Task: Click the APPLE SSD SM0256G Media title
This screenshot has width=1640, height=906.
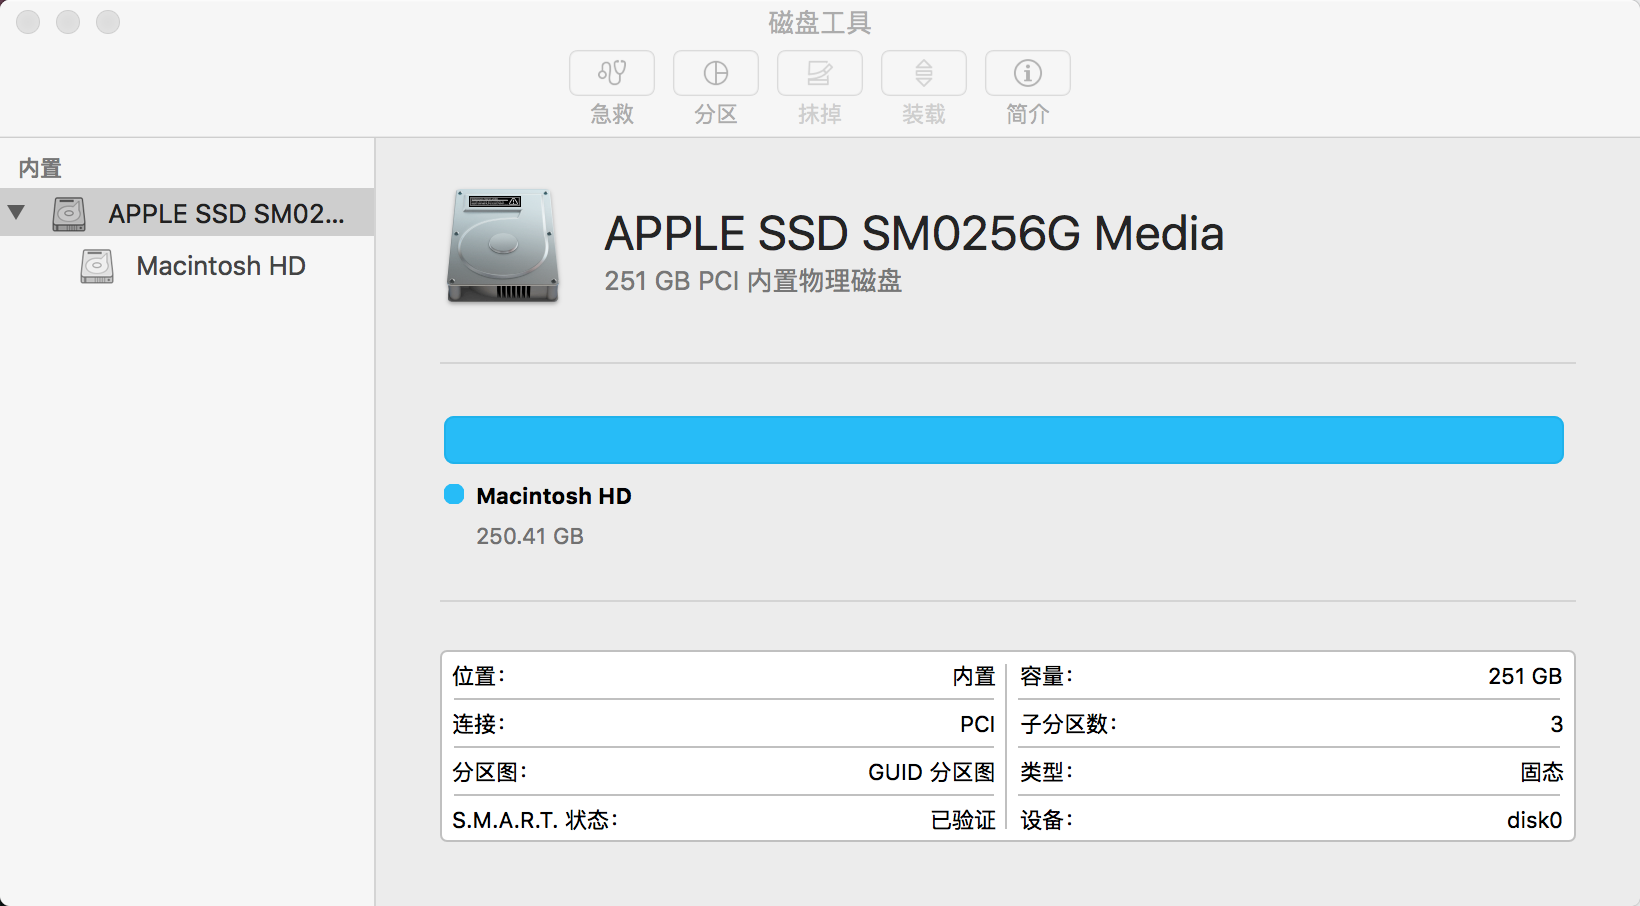Action: click(914, 234)
